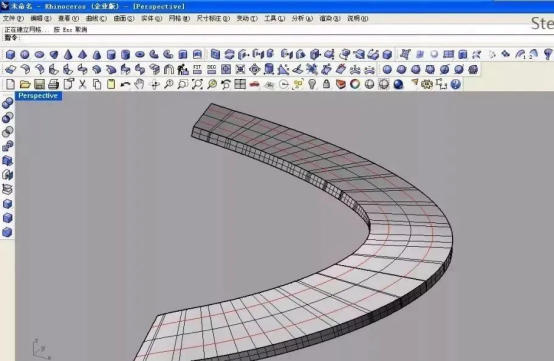This screenshot has height=361, width=554.
Task: Click the blue Help question mark icon
Action: point(456,84)
